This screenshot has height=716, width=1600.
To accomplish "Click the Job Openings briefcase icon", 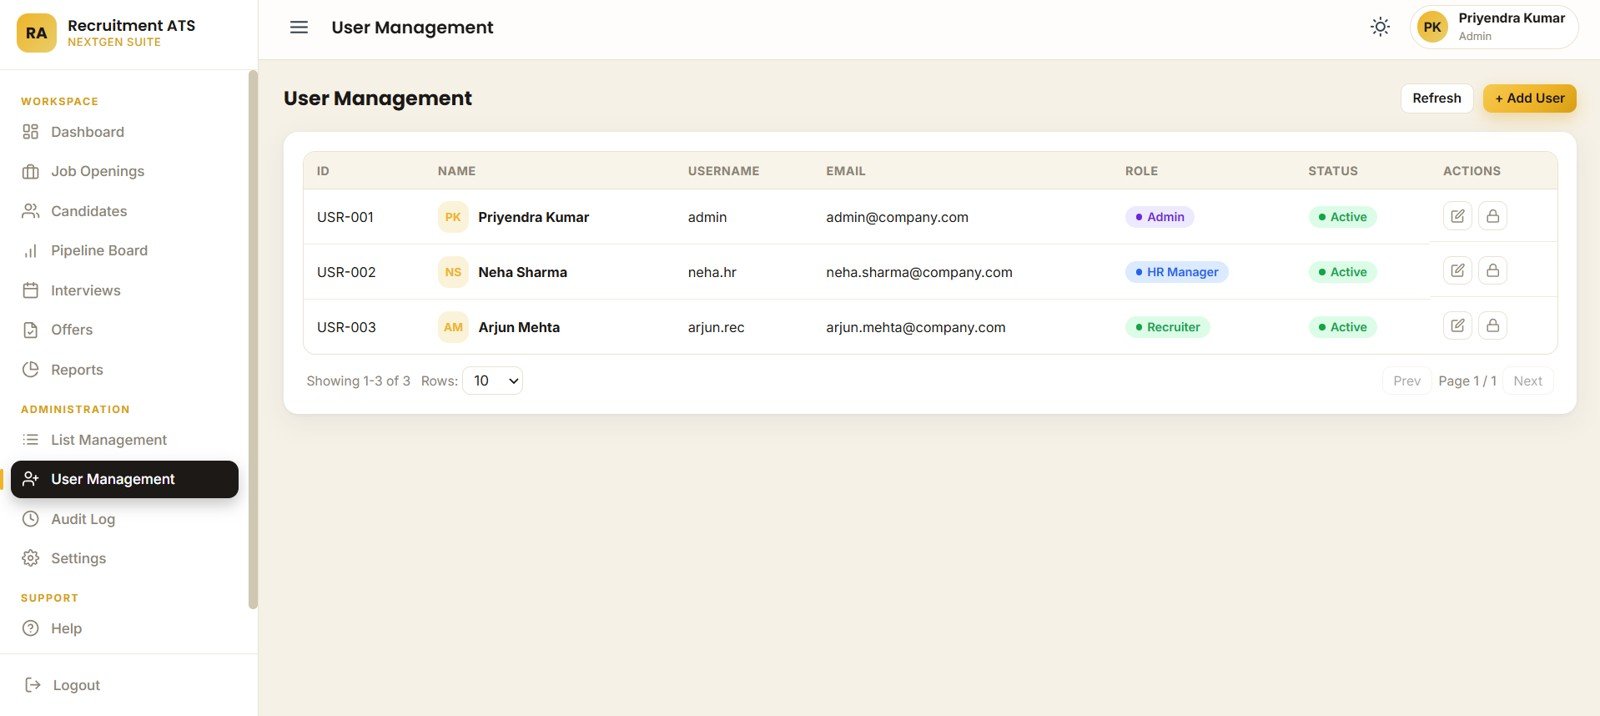I will (x=31, y=171).
